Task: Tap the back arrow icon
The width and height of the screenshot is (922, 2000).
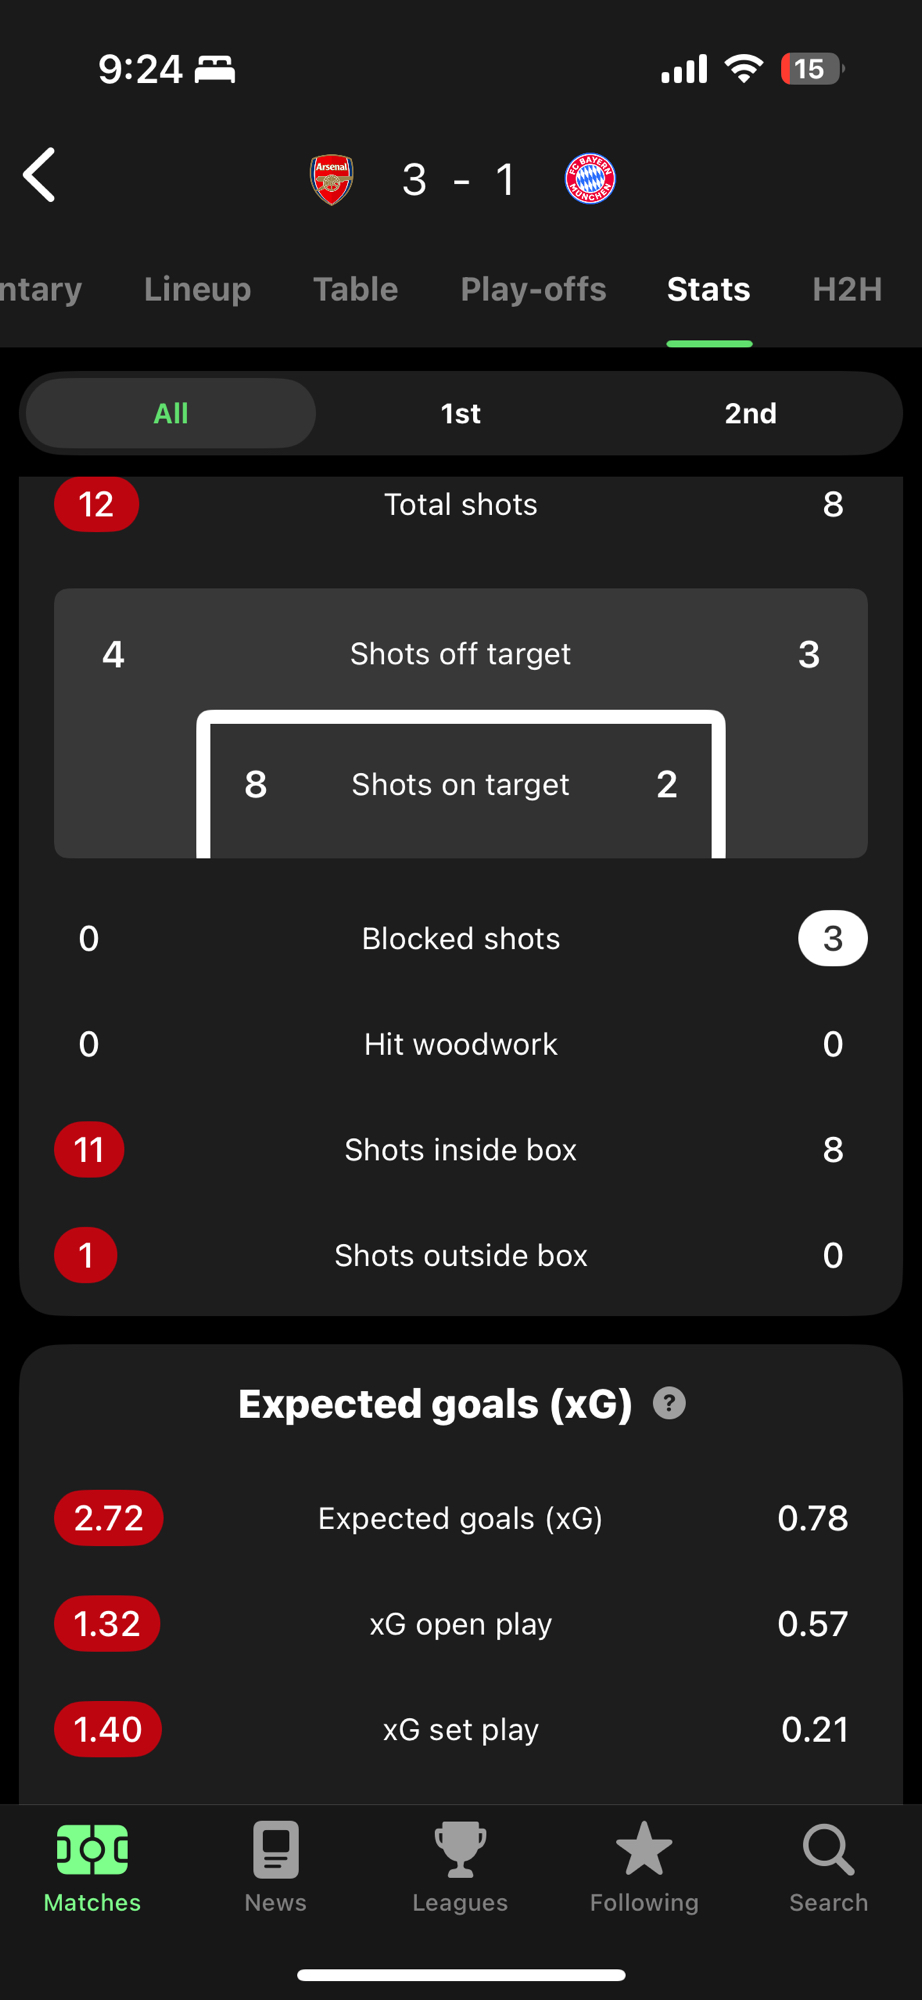Action: 40,176
